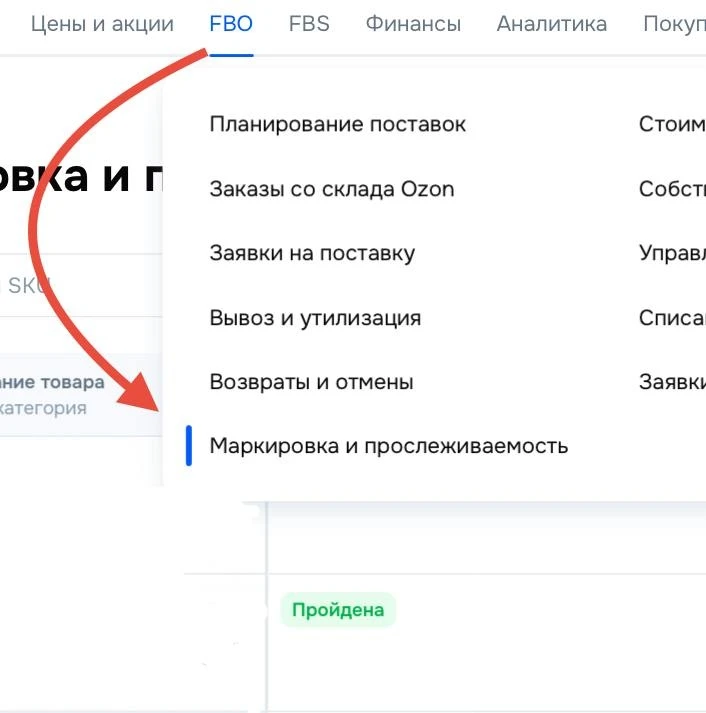The height and width of the screenshot is (713, 706).
Task: Click the SKU search field
Action: click(x=81, y=285)
